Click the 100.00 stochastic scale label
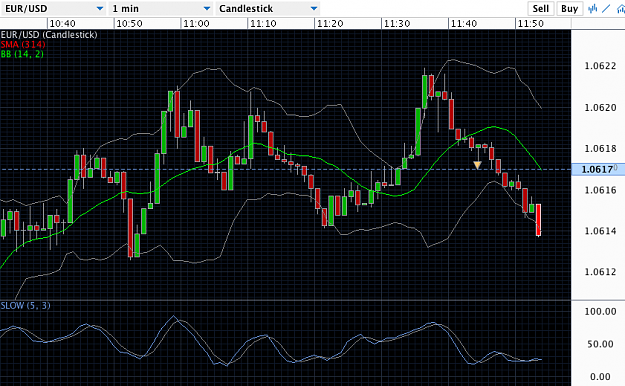The width and height of the screenshot is (625, 386). click(x=600, y=311)
